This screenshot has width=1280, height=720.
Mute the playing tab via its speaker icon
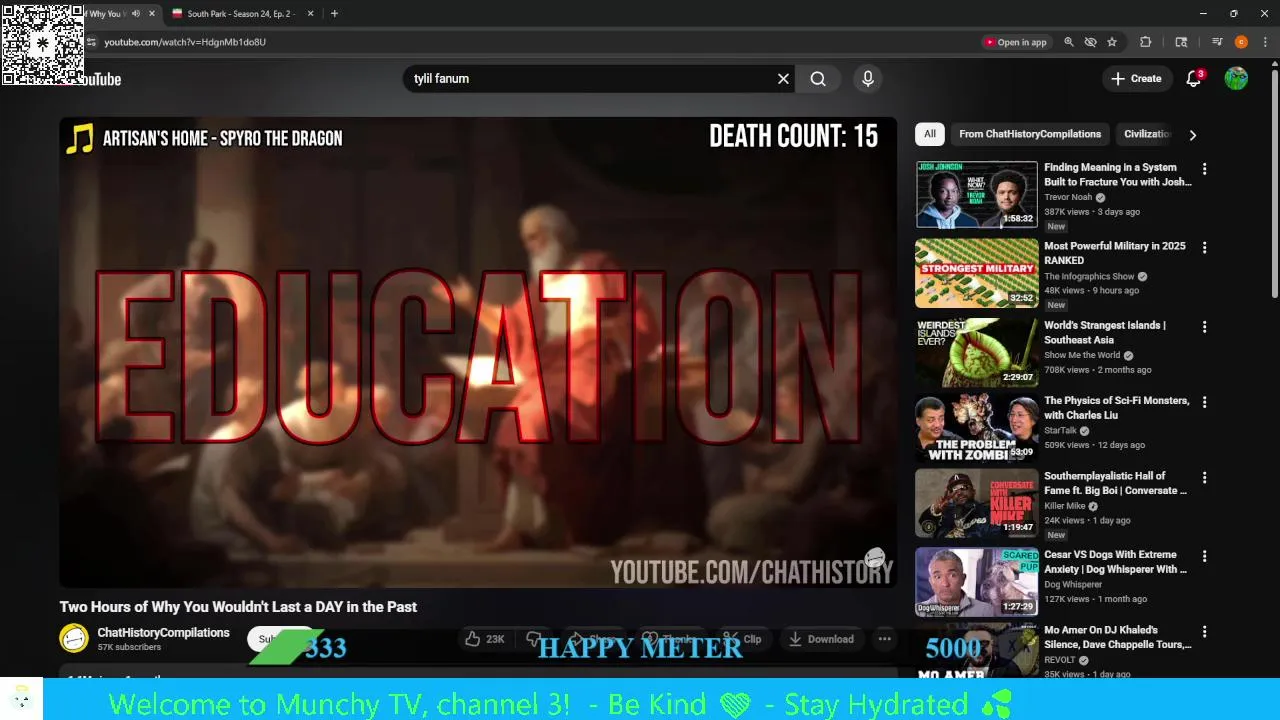(136, 14)
